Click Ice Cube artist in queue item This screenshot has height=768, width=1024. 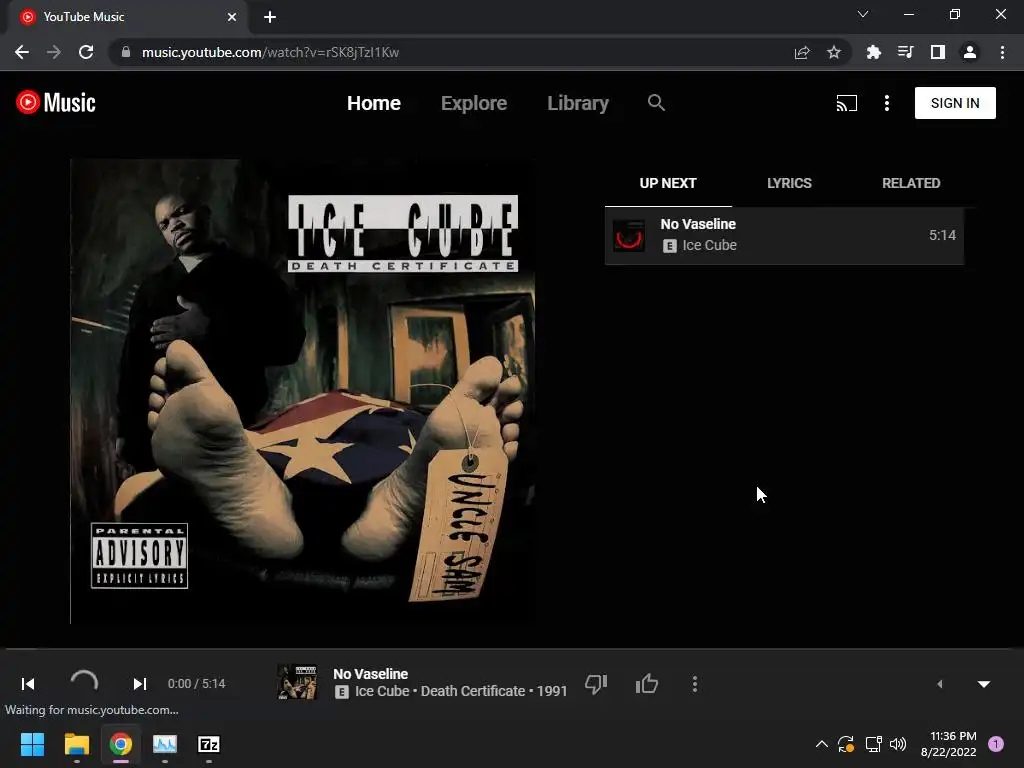(x=709, y=246)
